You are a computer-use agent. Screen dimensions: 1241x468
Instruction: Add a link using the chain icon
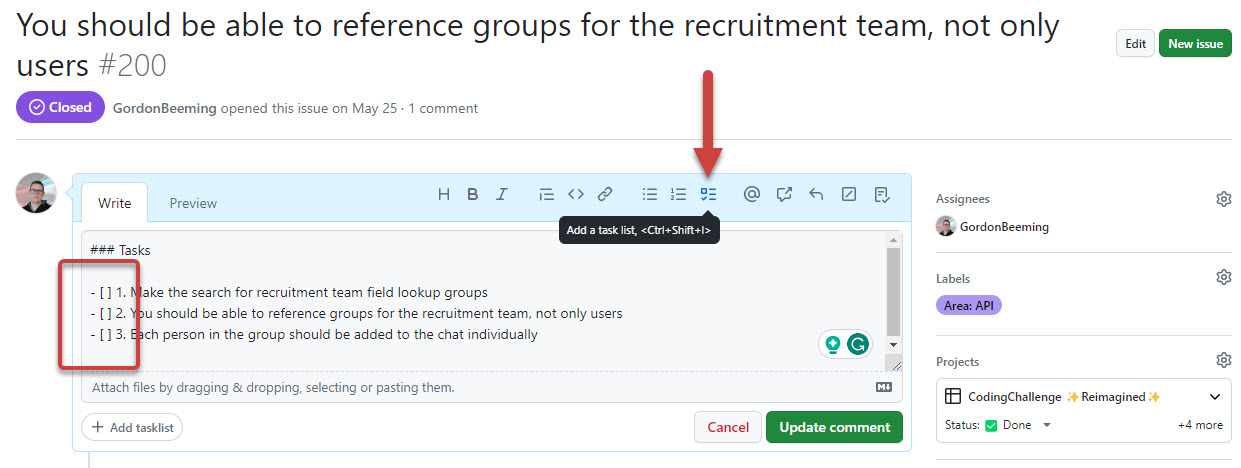[x=605, y=194]
